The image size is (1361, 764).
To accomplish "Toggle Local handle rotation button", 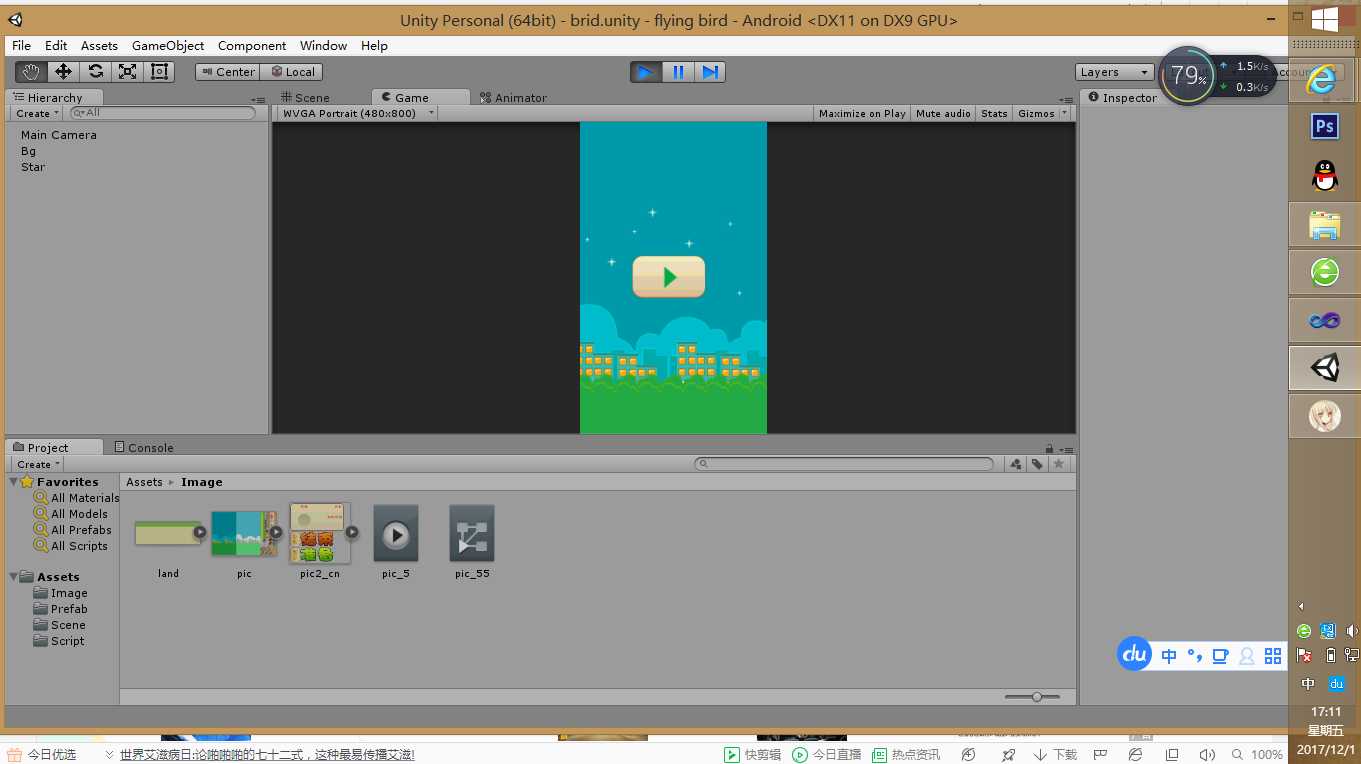I will click(291, 71).
